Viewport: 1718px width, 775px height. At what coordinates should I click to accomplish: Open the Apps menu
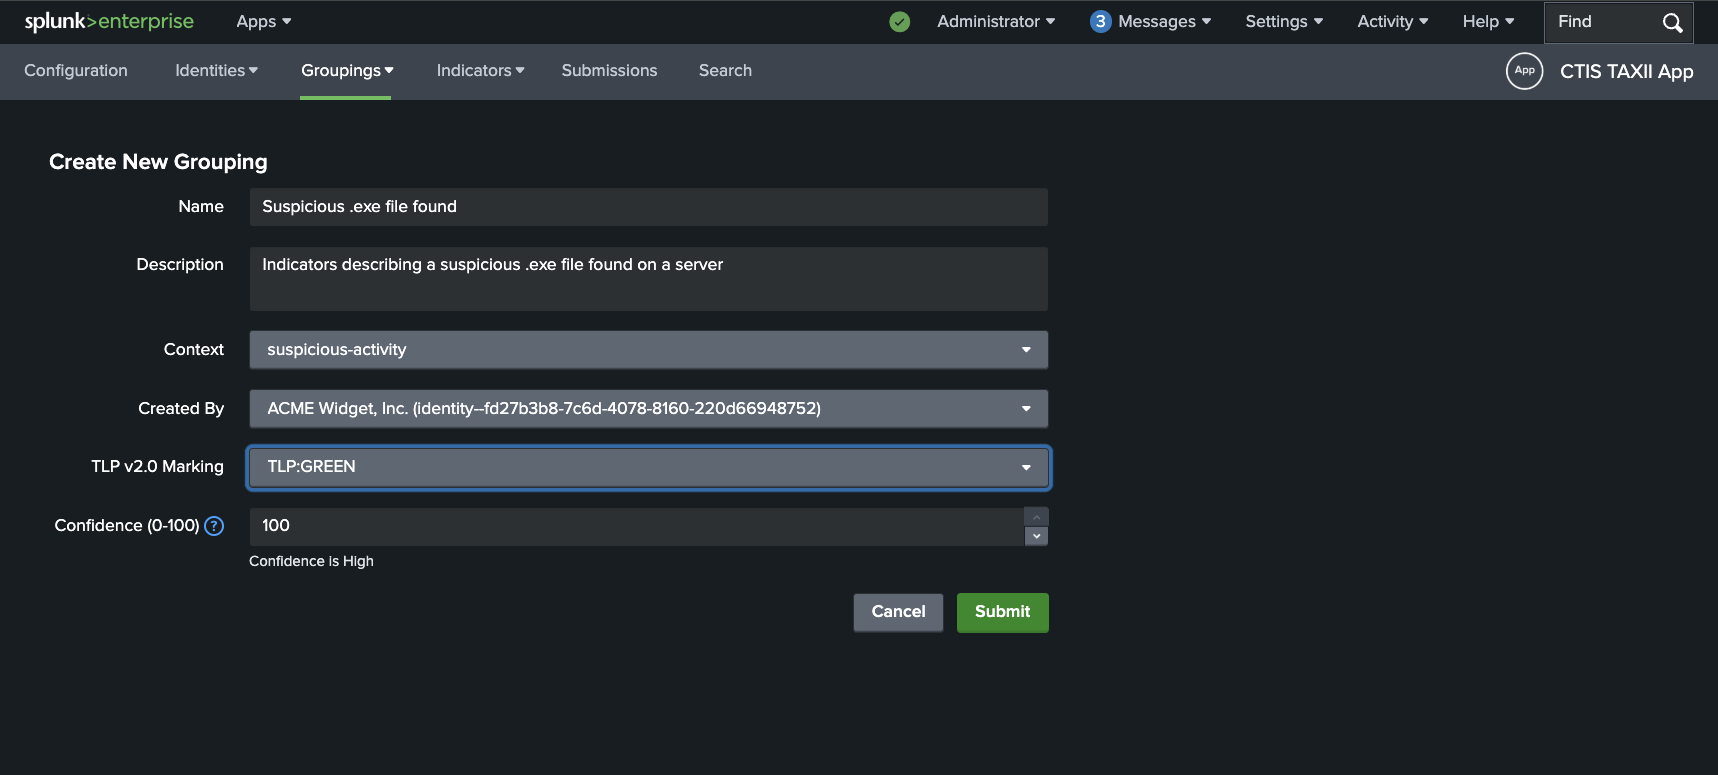click(x=263, y=22)
